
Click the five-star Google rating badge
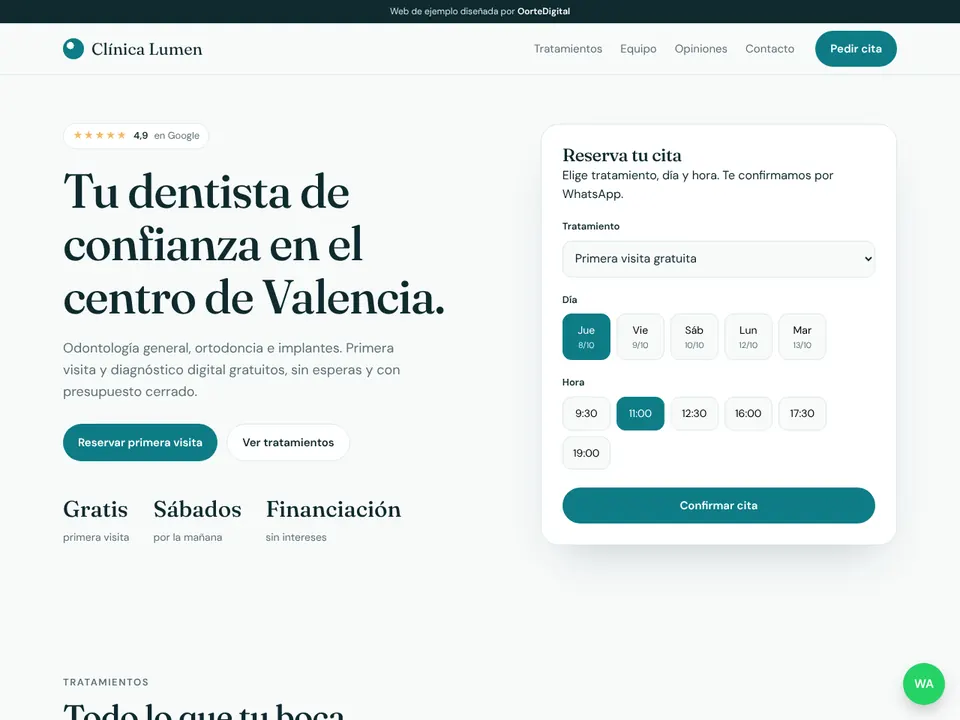(x=136, y=136)
